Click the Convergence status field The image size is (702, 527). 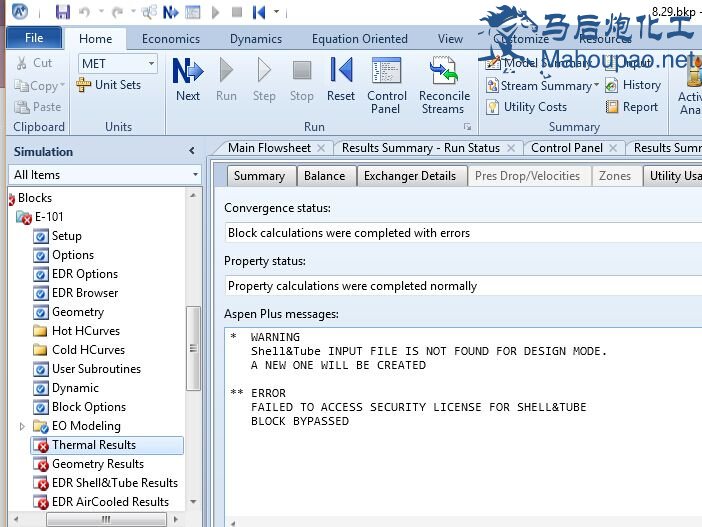463,233
